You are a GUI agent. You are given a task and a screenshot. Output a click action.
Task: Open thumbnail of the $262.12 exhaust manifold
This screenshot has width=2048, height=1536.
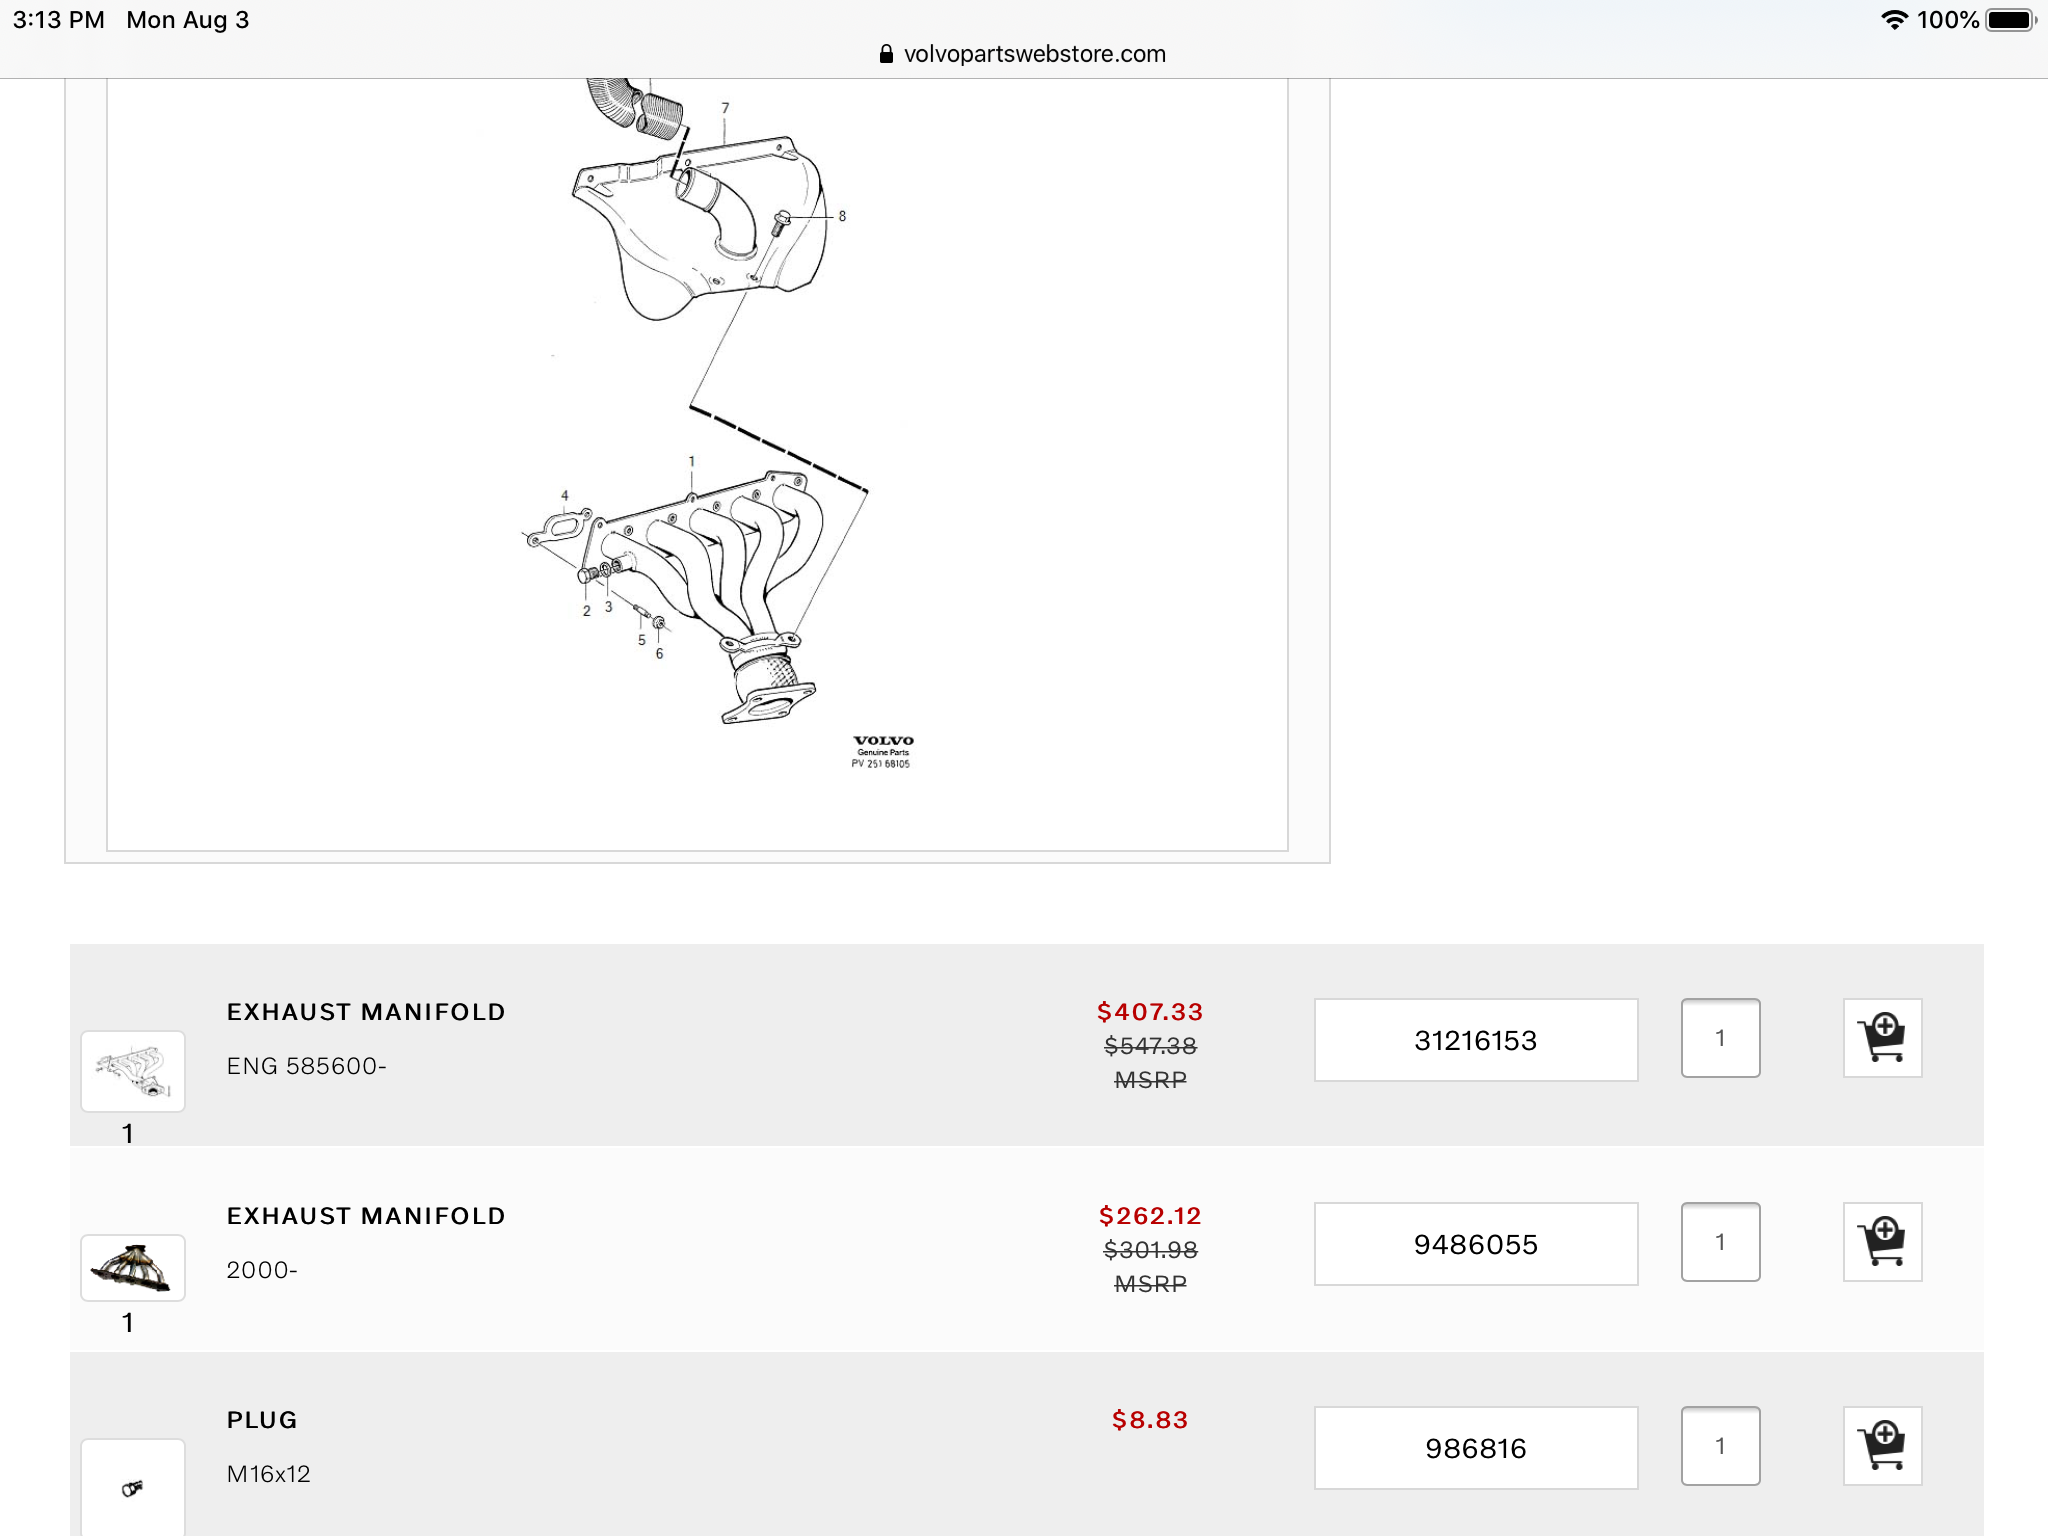(x=133, y=1267)
